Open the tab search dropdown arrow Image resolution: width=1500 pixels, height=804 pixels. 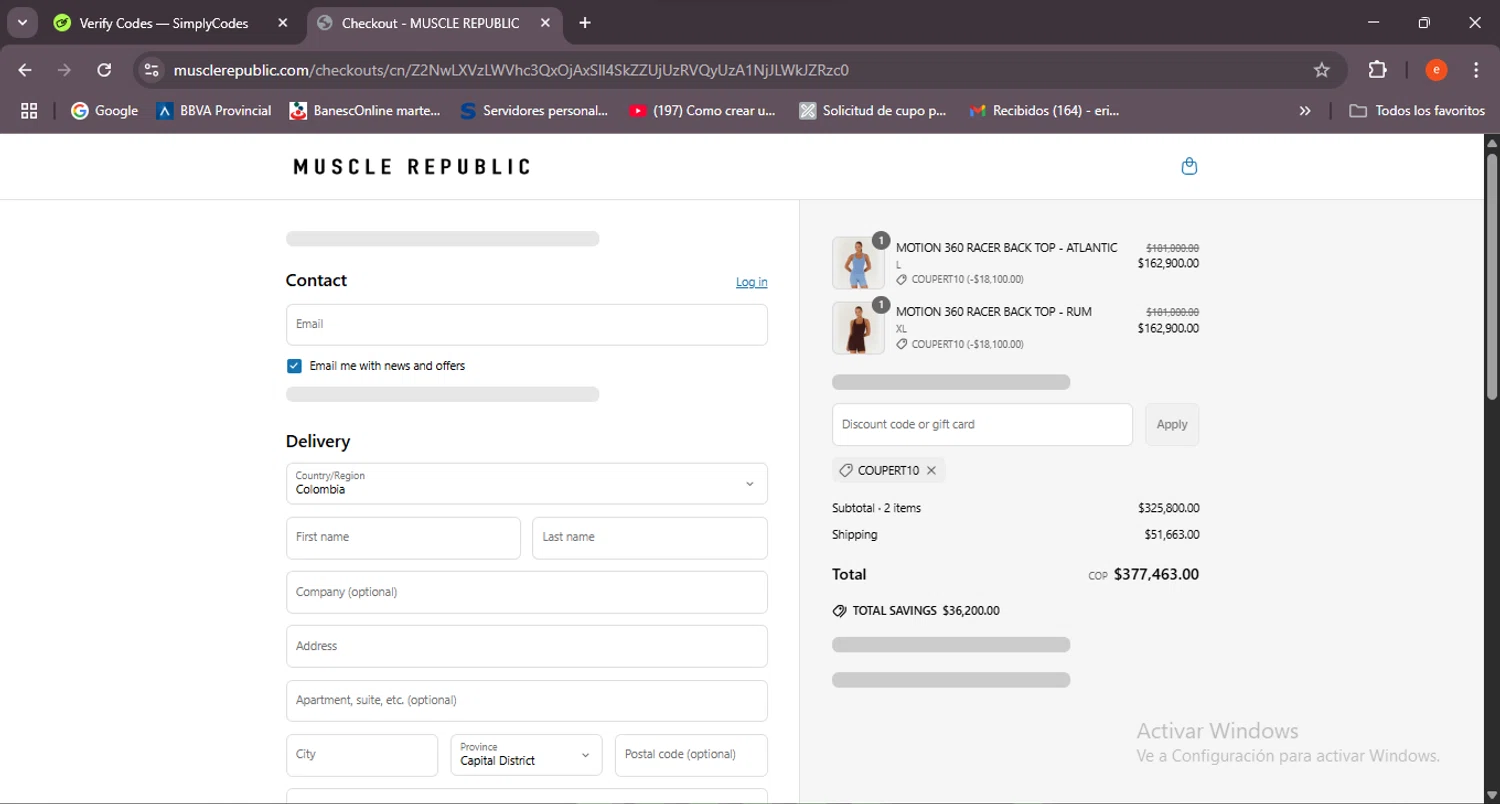point(22,22)
